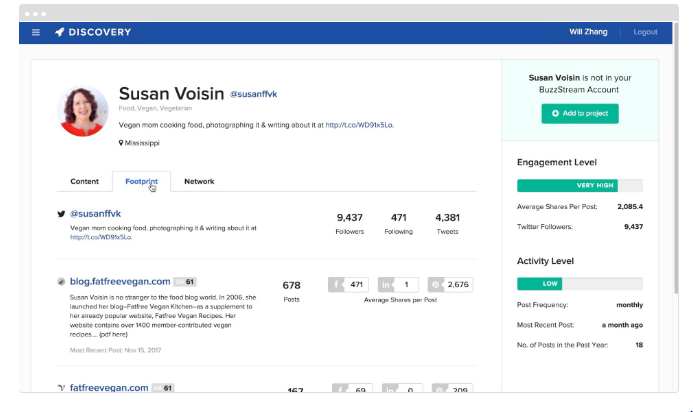
Task: Click the LinkedIn share count icon showing 1
Action: [387, 284]
